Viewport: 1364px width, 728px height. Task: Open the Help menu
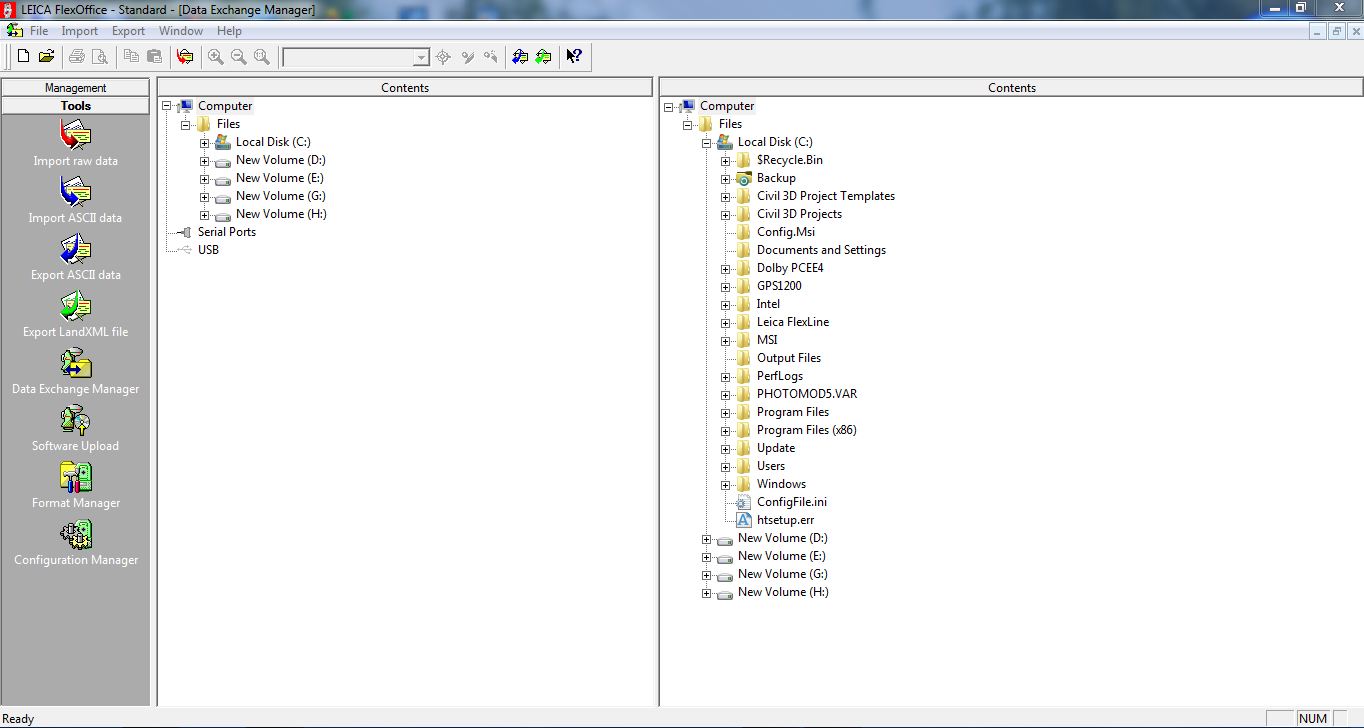pos(229,31)
